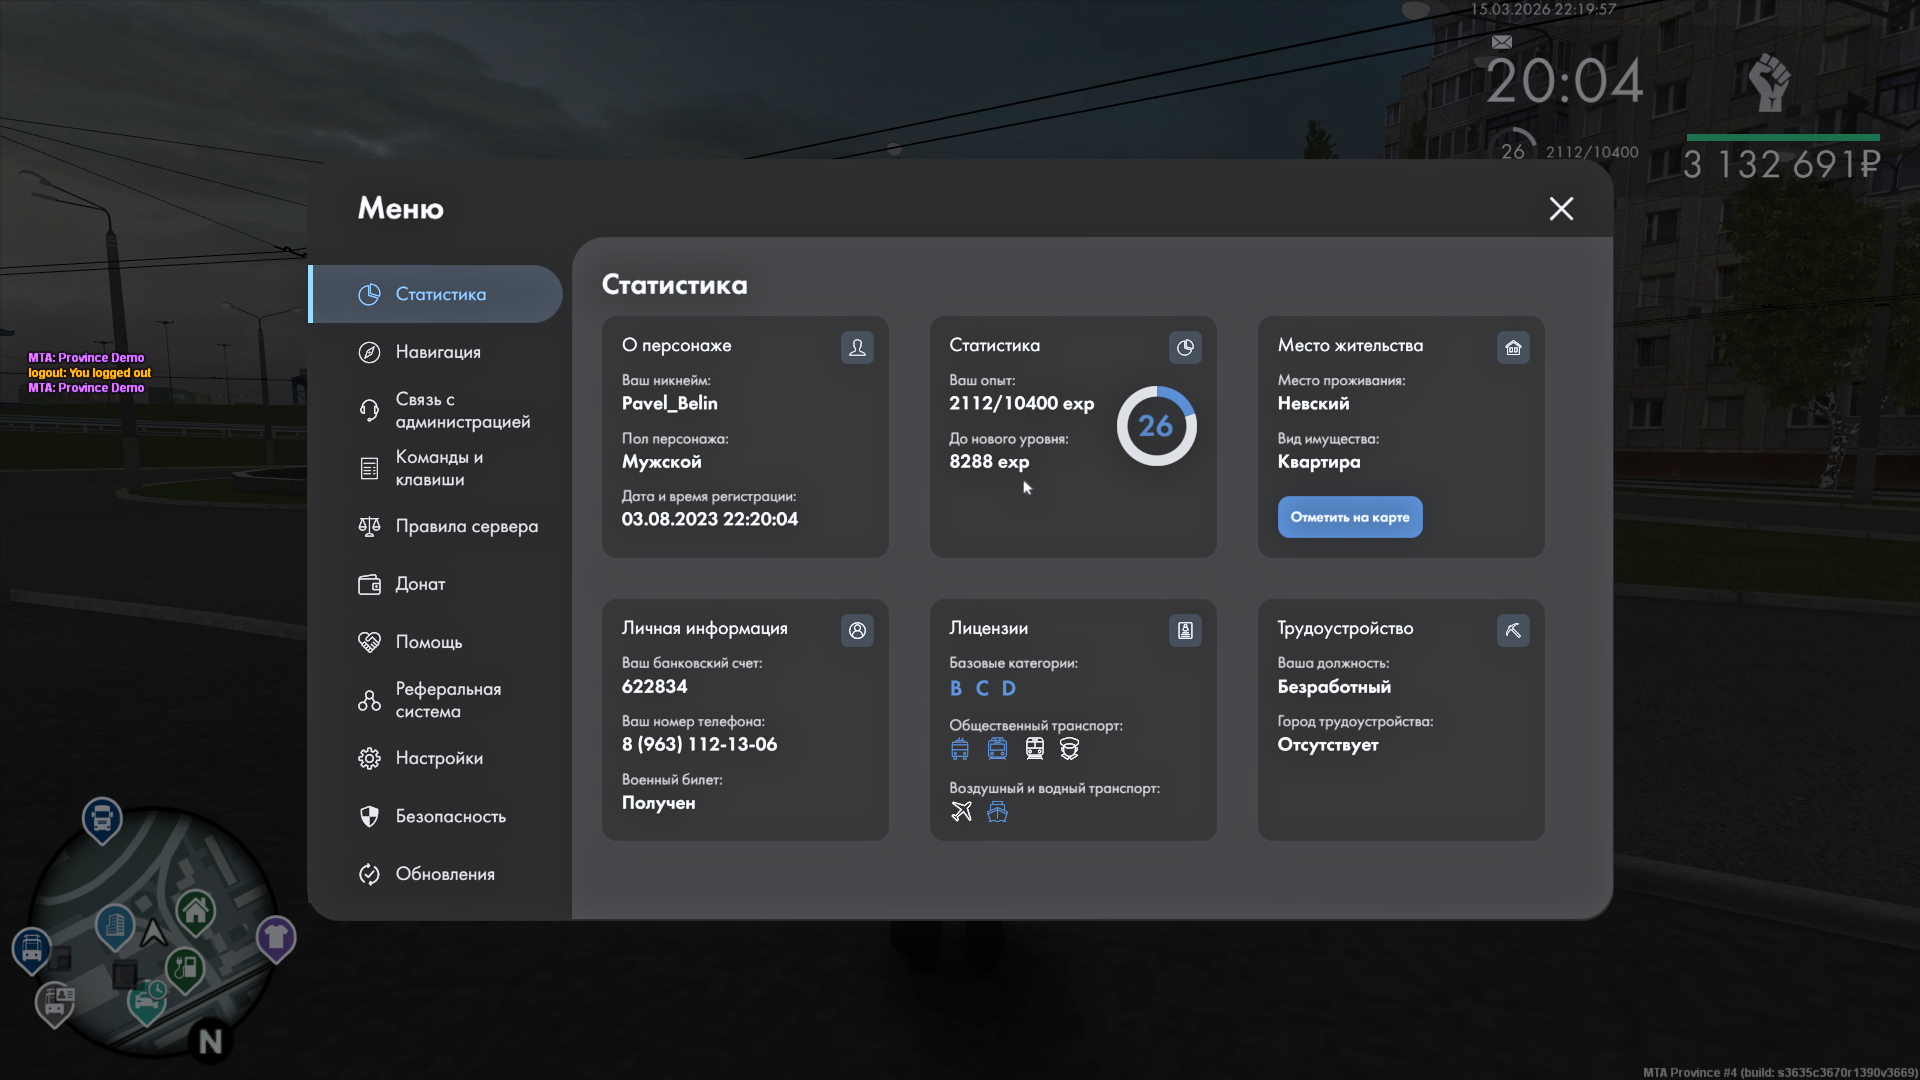Viewport: 1920px width, 1080px height.
Task: Click the character profile icon
Action: [857, 347]
